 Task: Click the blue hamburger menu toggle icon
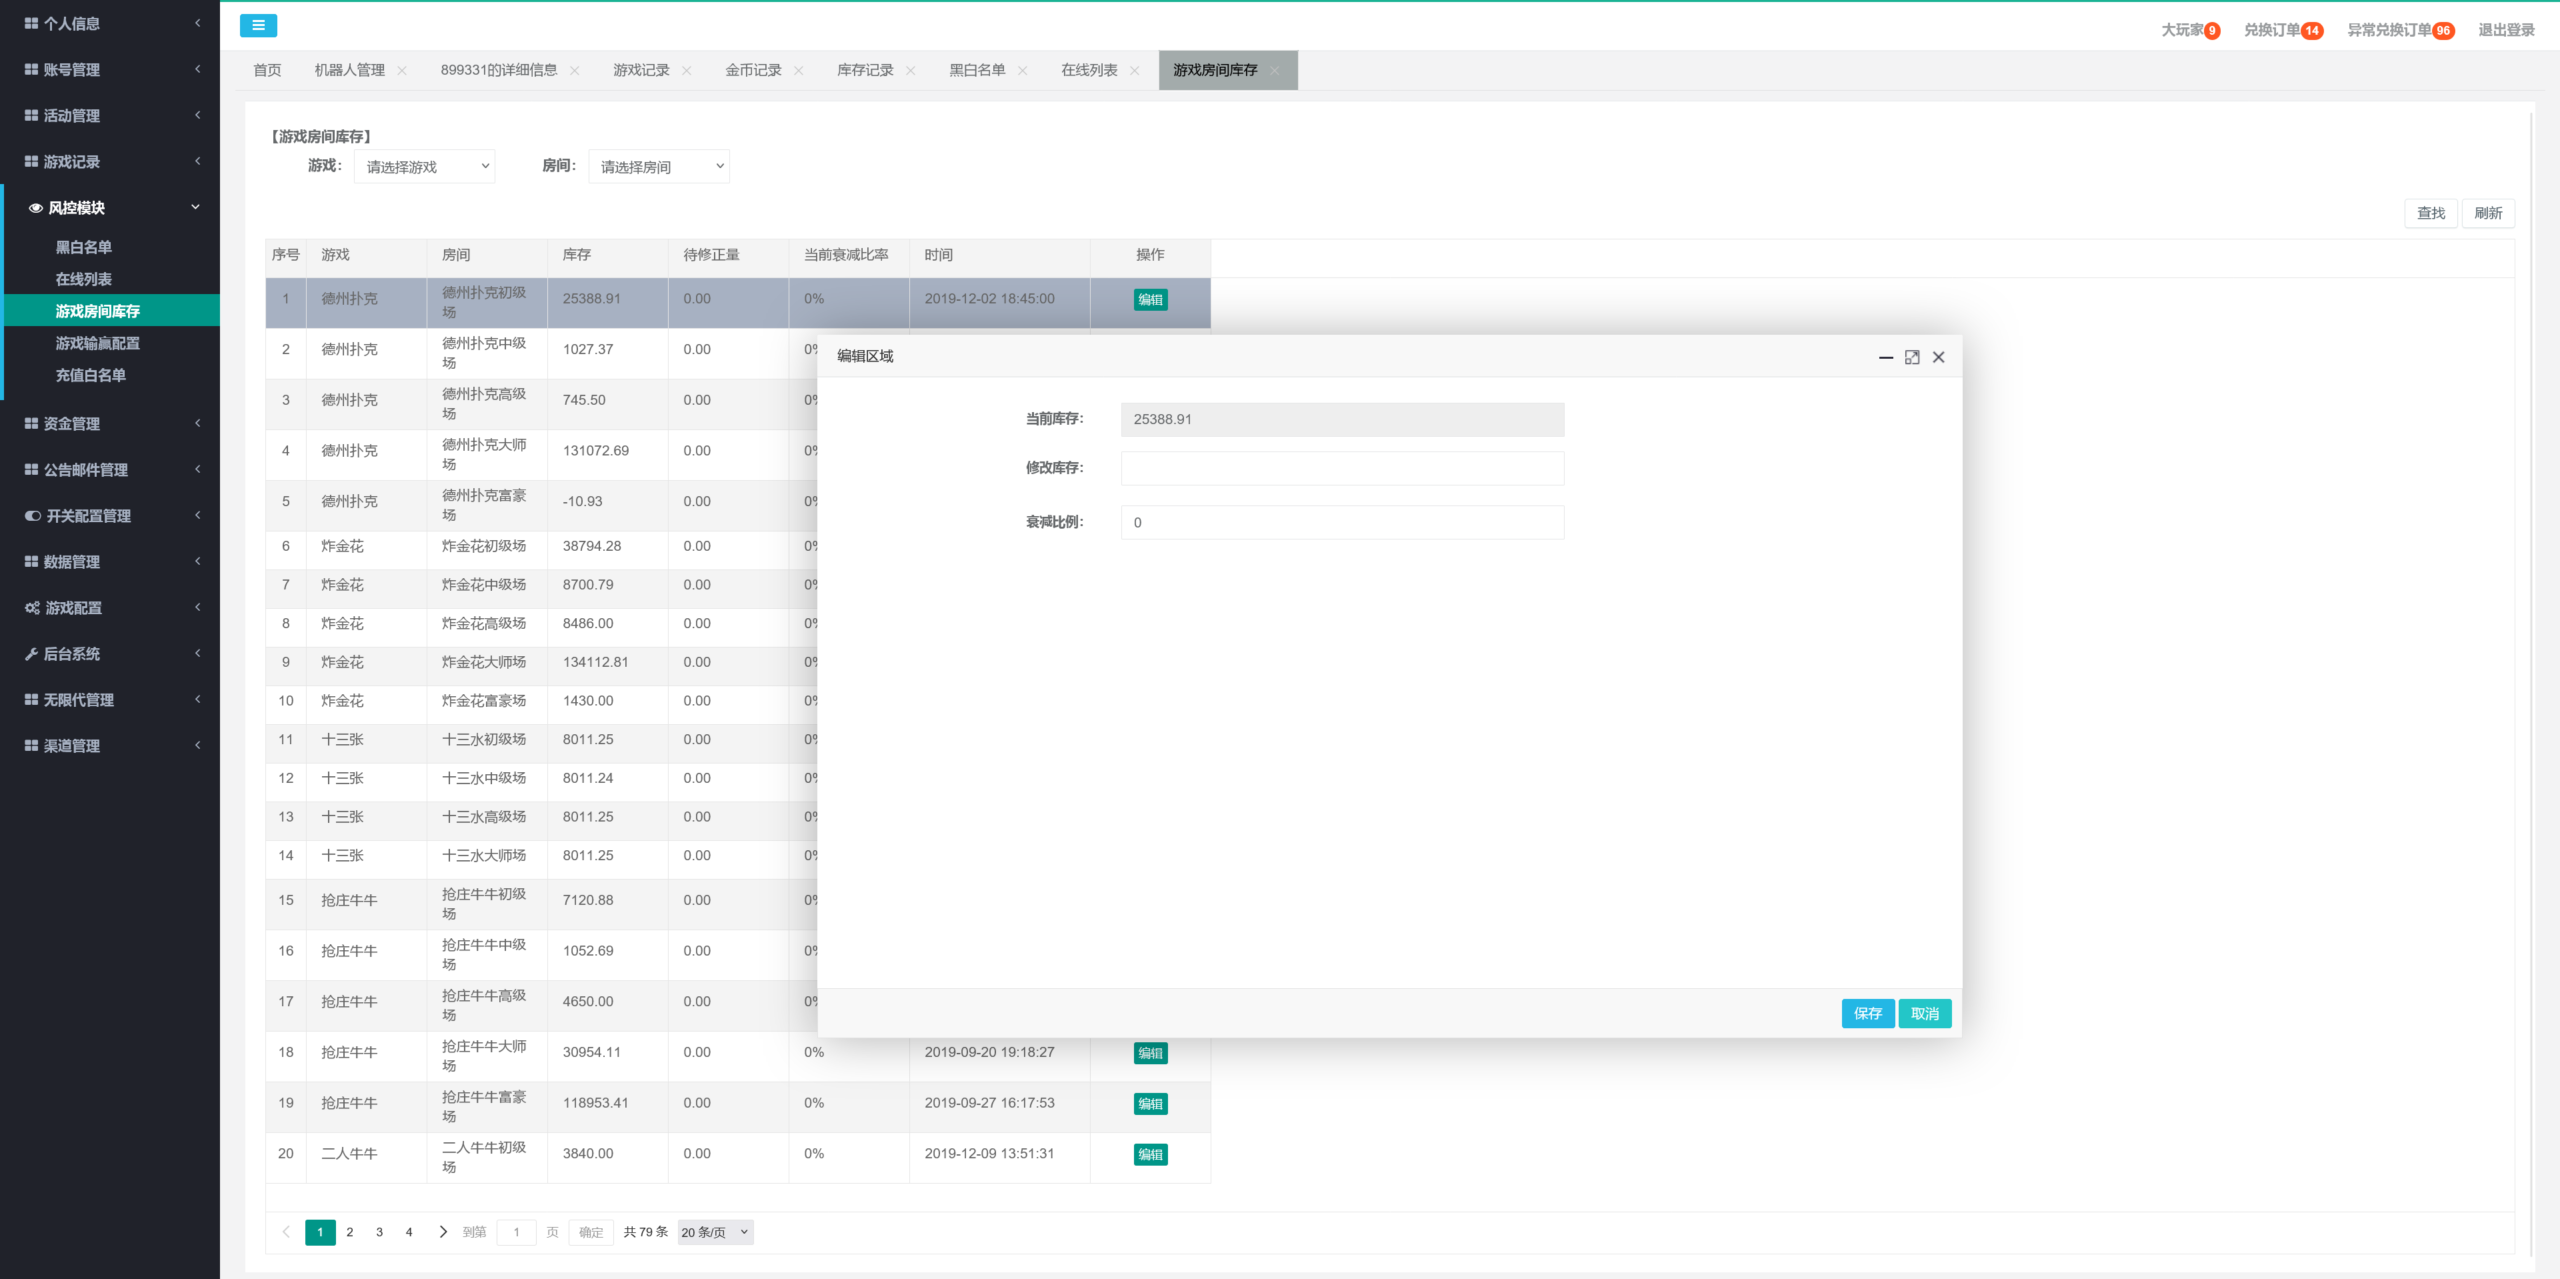point(258,26)
